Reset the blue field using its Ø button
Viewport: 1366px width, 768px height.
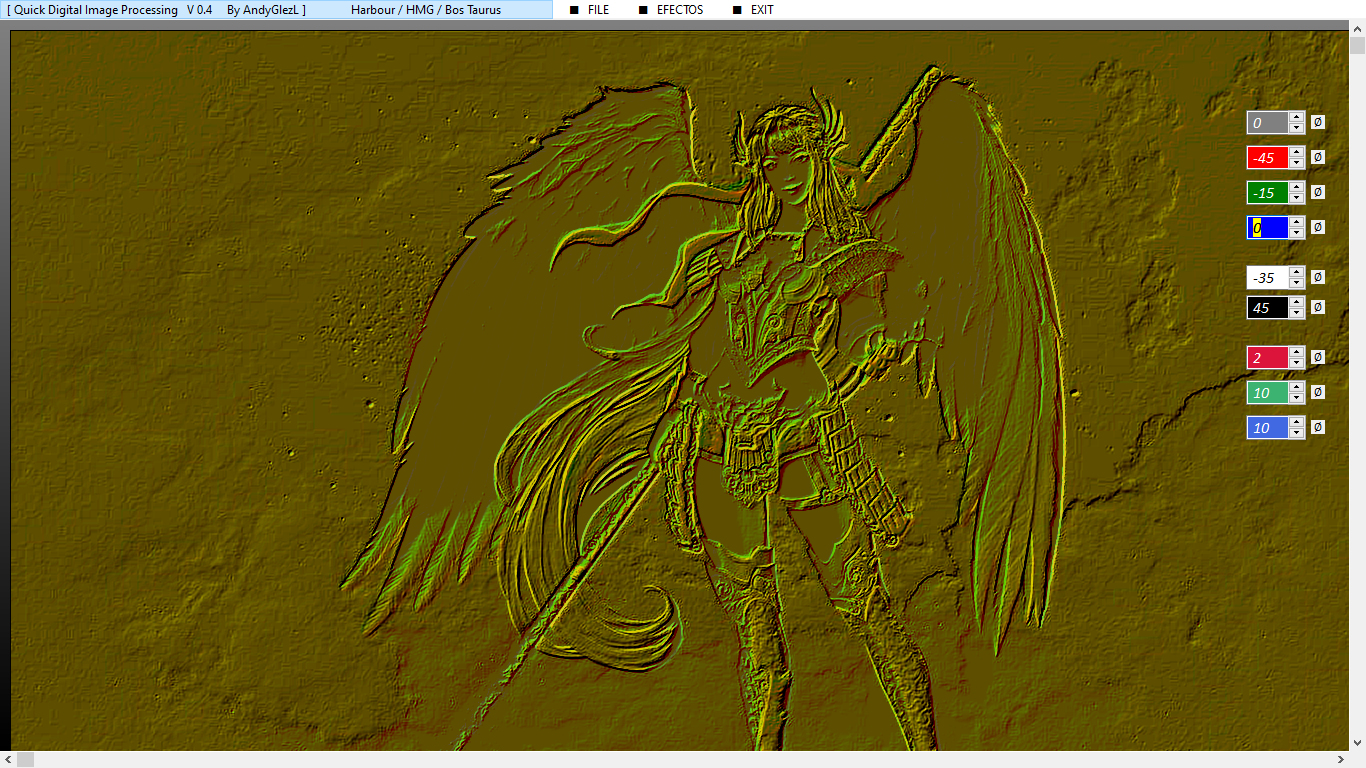[1317, 227]
